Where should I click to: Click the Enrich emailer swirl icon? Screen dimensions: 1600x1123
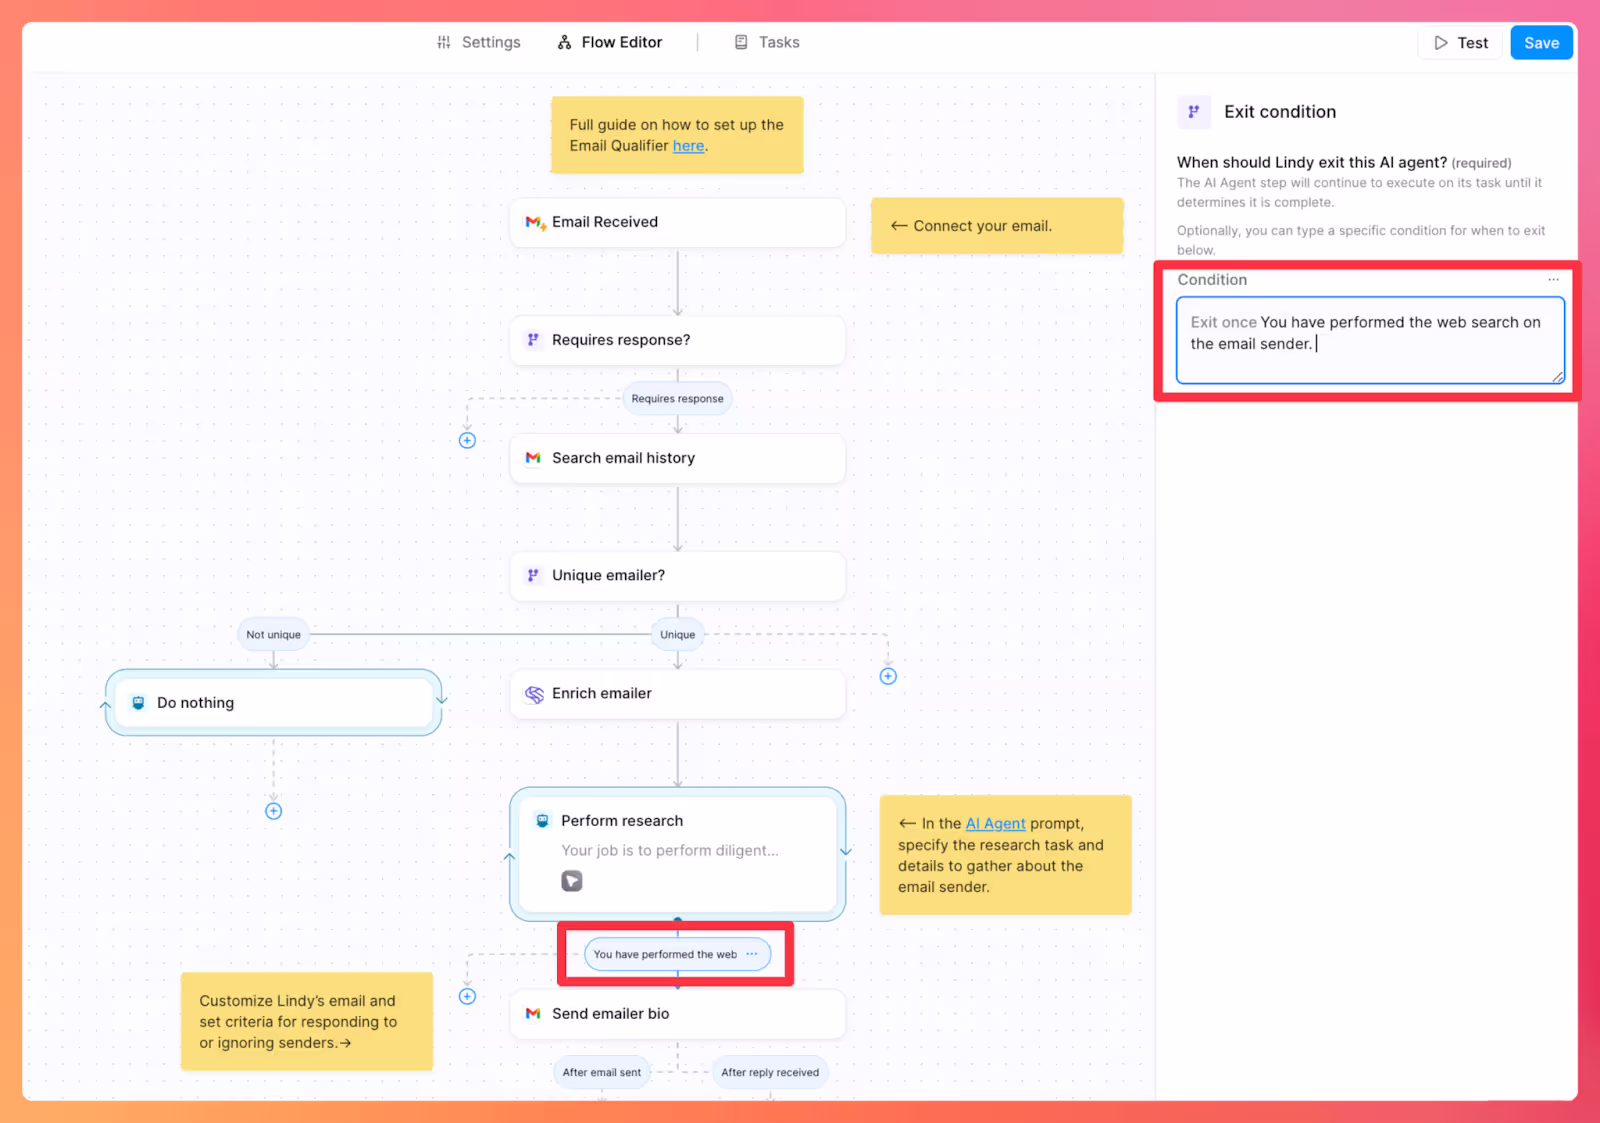[x=535, y=694]
